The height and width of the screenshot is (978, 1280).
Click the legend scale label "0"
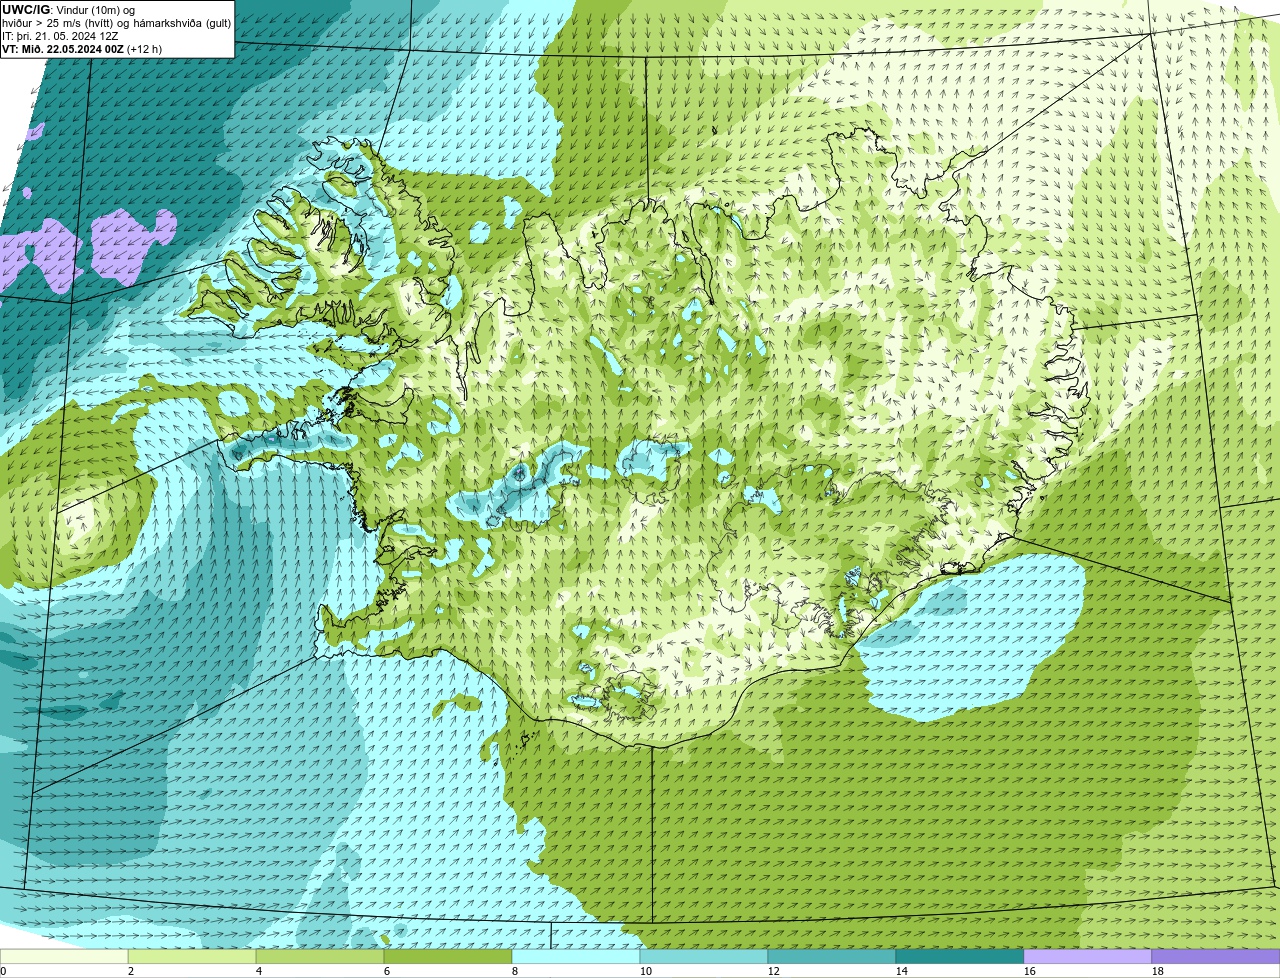(x=4, y=971)
